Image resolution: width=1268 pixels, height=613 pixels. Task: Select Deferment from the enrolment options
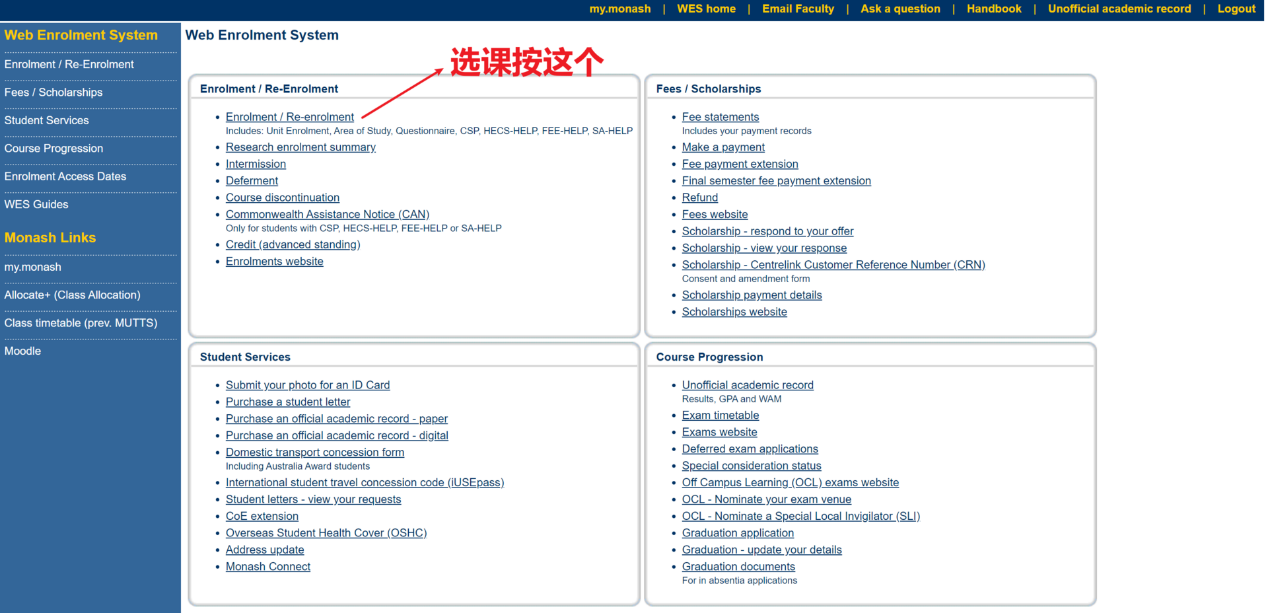251,180
